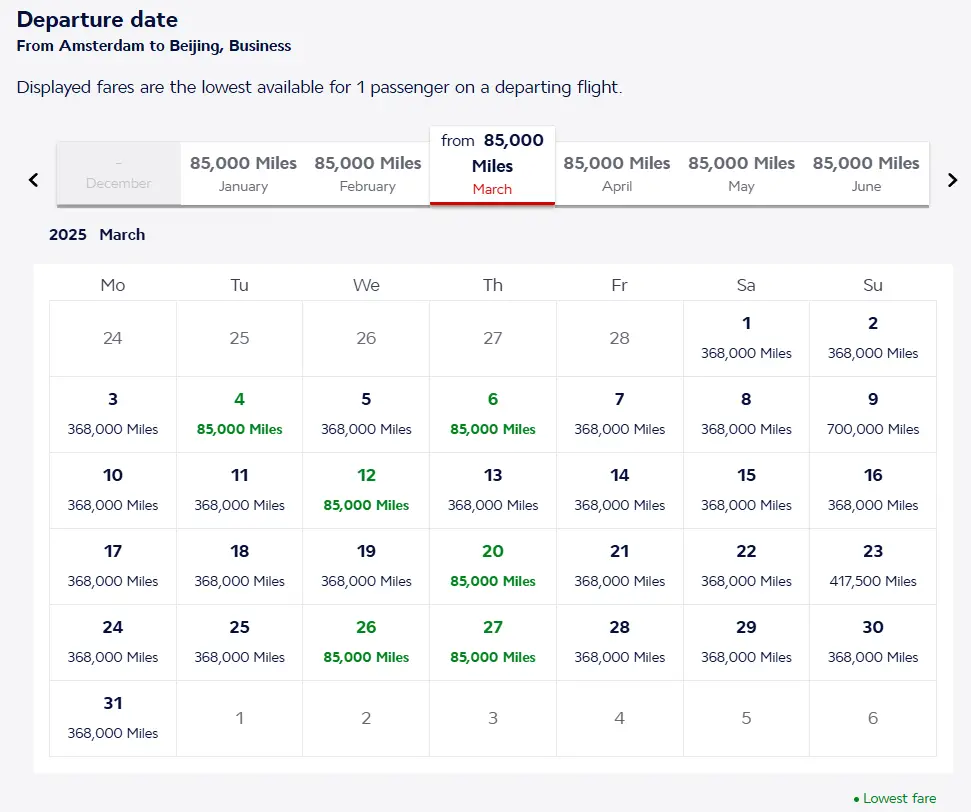Pick March 26 lowest fare date
Screen dimensions: 971x812
[366, 642]
